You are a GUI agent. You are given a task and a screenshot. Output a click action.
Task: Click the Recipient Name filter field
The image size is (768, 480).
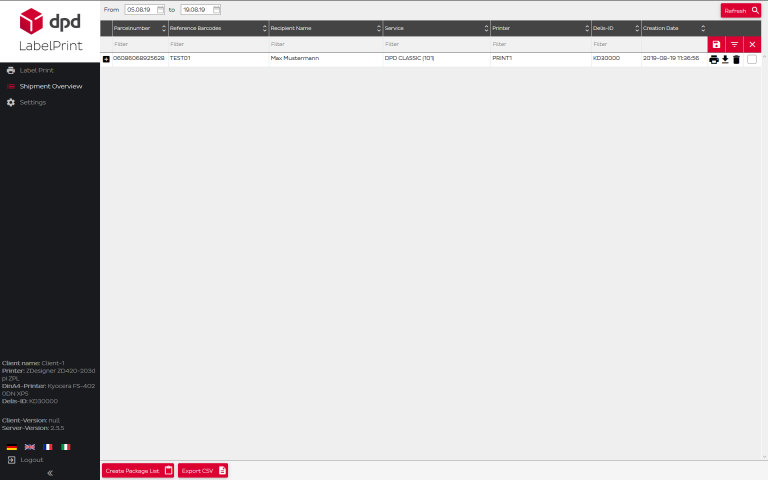click(325, 44)
